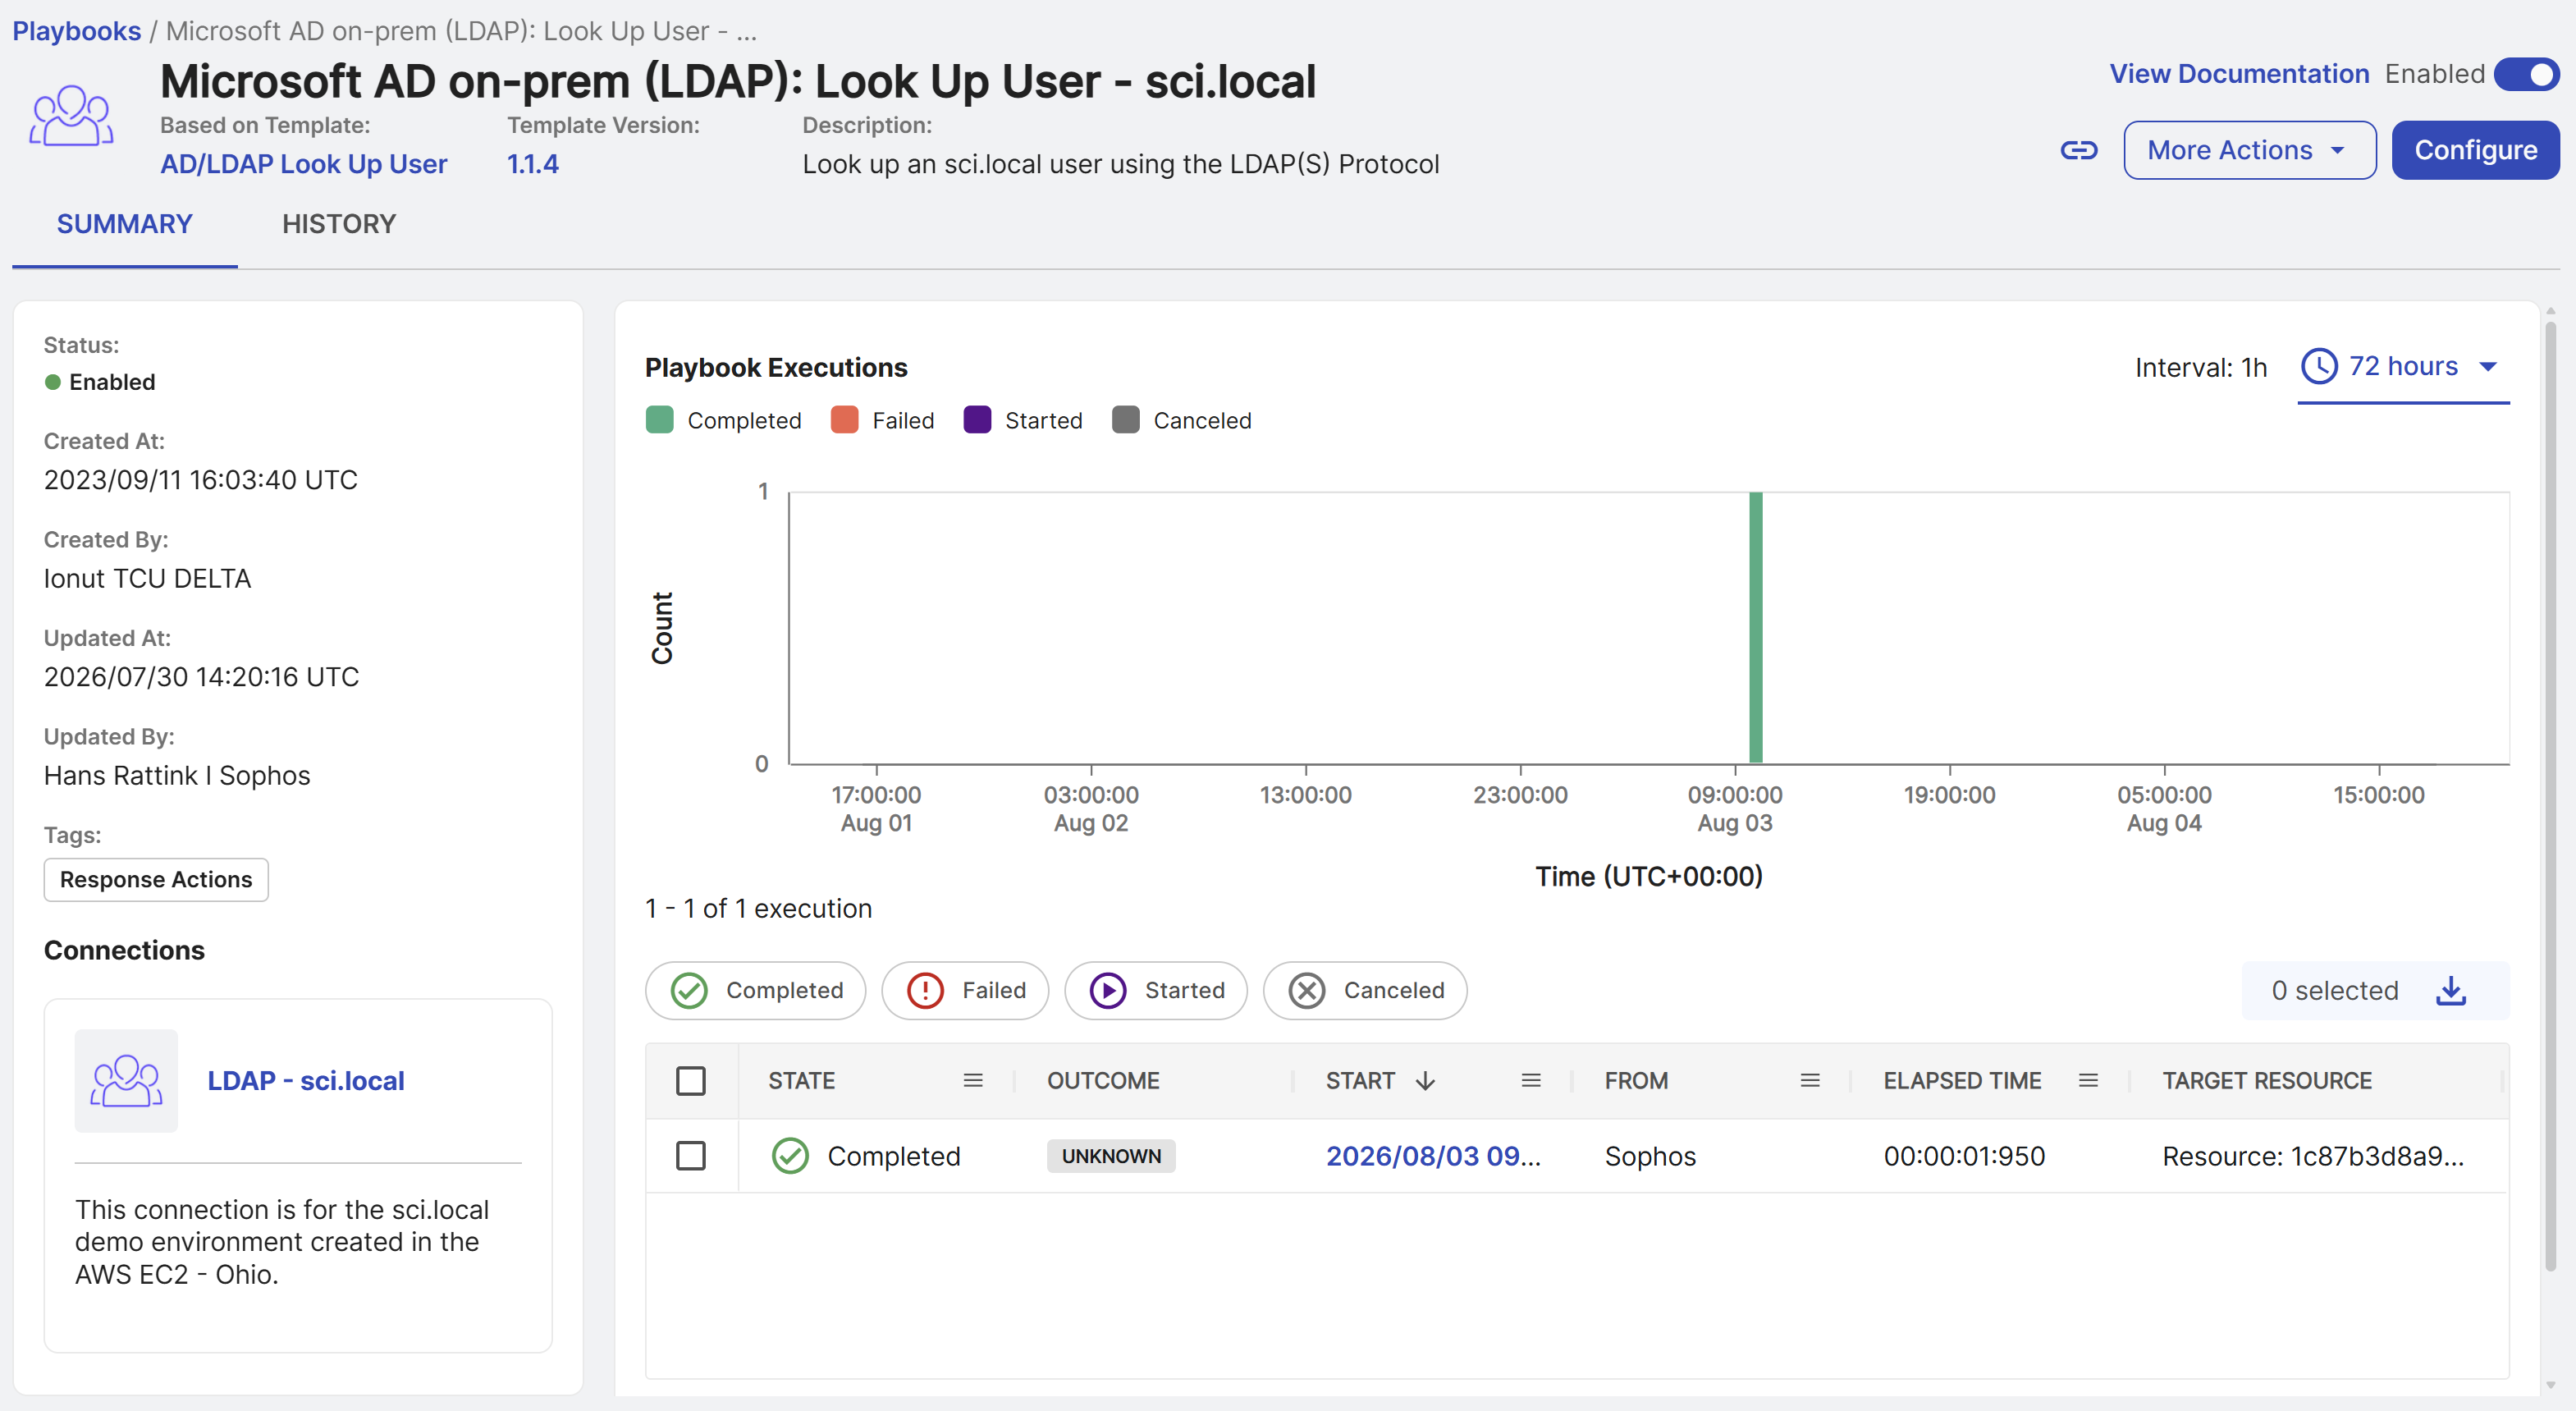The image size is (2576, 1411).
Task: Click the 0 selected counter
Action: coord(2335,991)
